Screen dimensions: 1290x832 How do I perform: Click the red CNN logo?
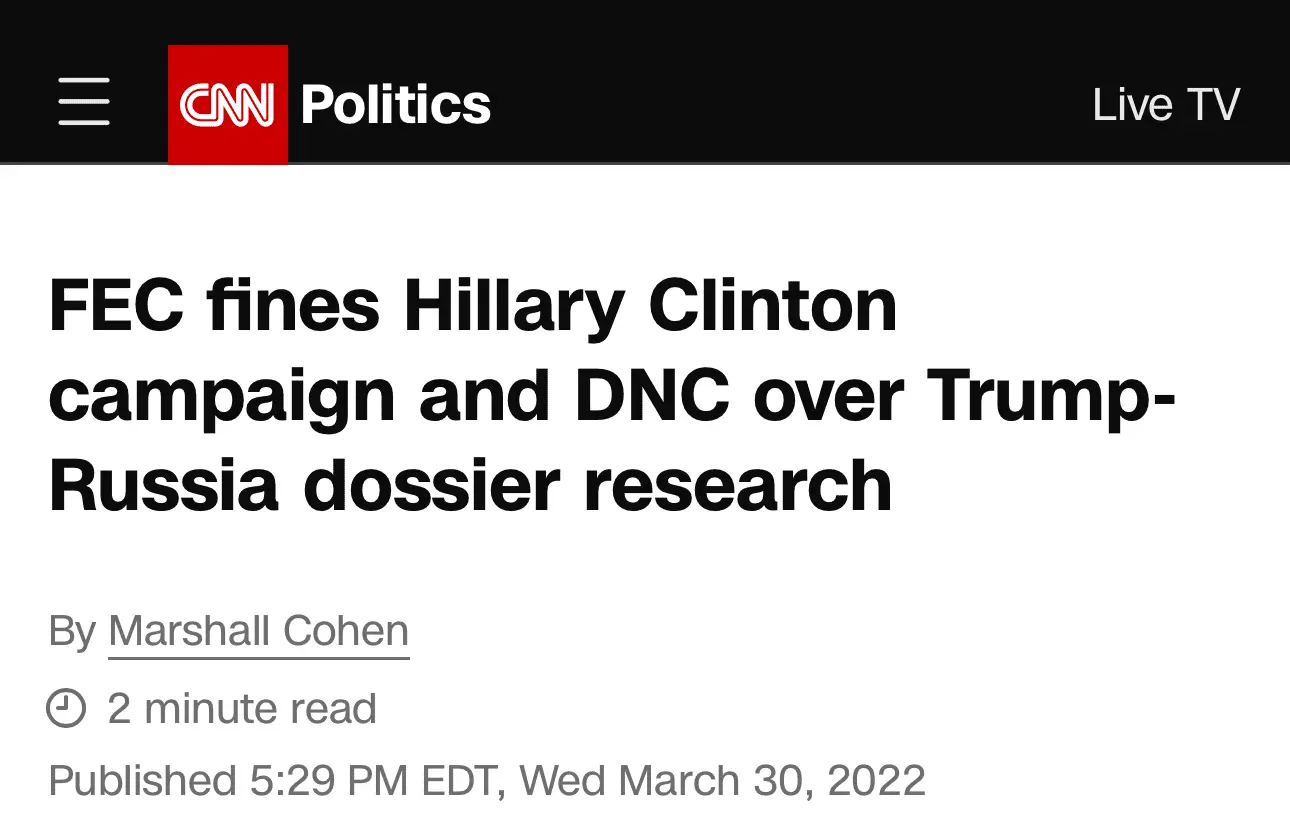tap(227, 104)
